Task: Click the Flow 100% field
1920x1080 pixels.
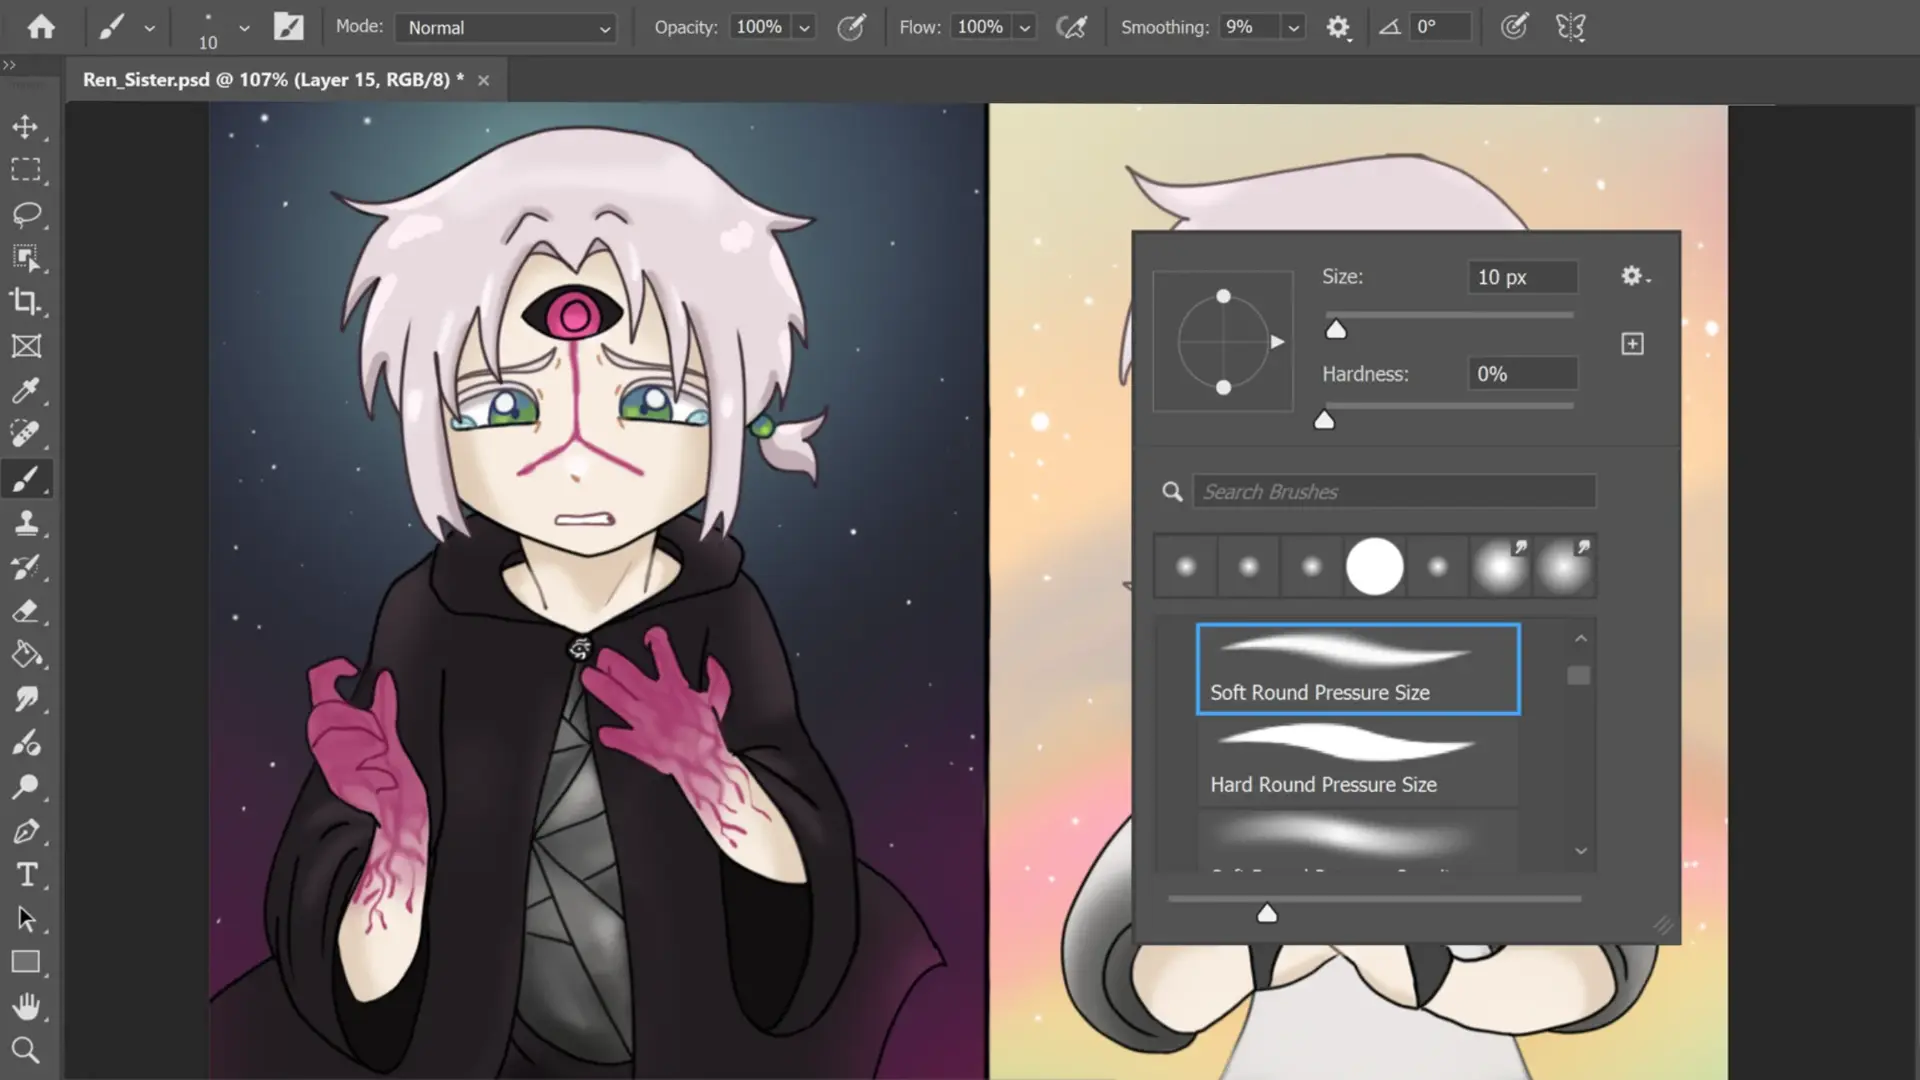Action: [980, 27]
